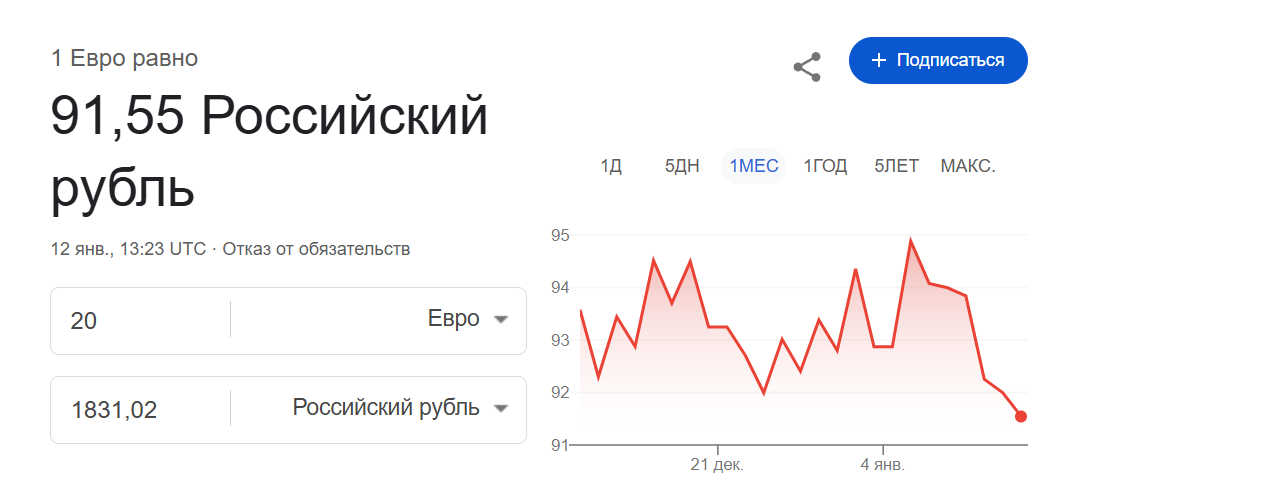Select the 1Д chart range
This screenshot has height=494, width=1276.
(x=611, y=167)
